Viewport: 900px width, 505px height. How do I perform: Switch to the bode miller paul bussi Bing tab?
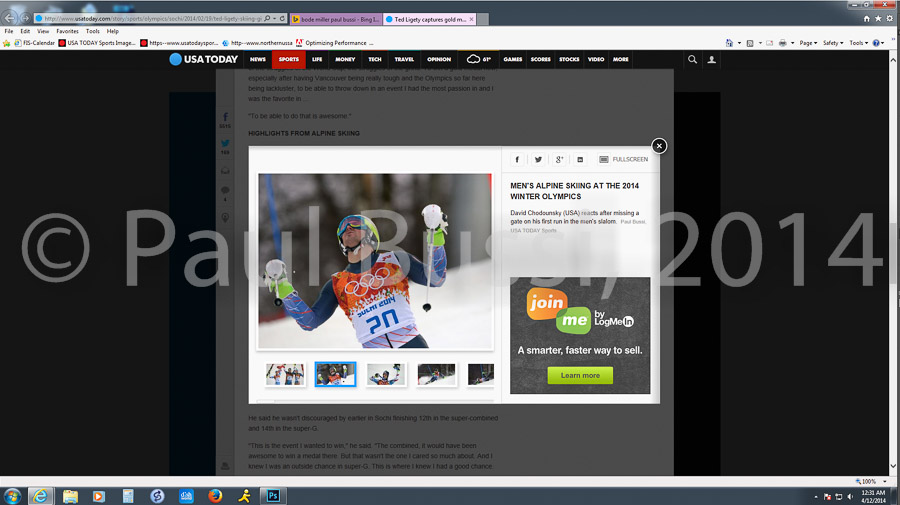pyautogui.click(x=335, y=19)
